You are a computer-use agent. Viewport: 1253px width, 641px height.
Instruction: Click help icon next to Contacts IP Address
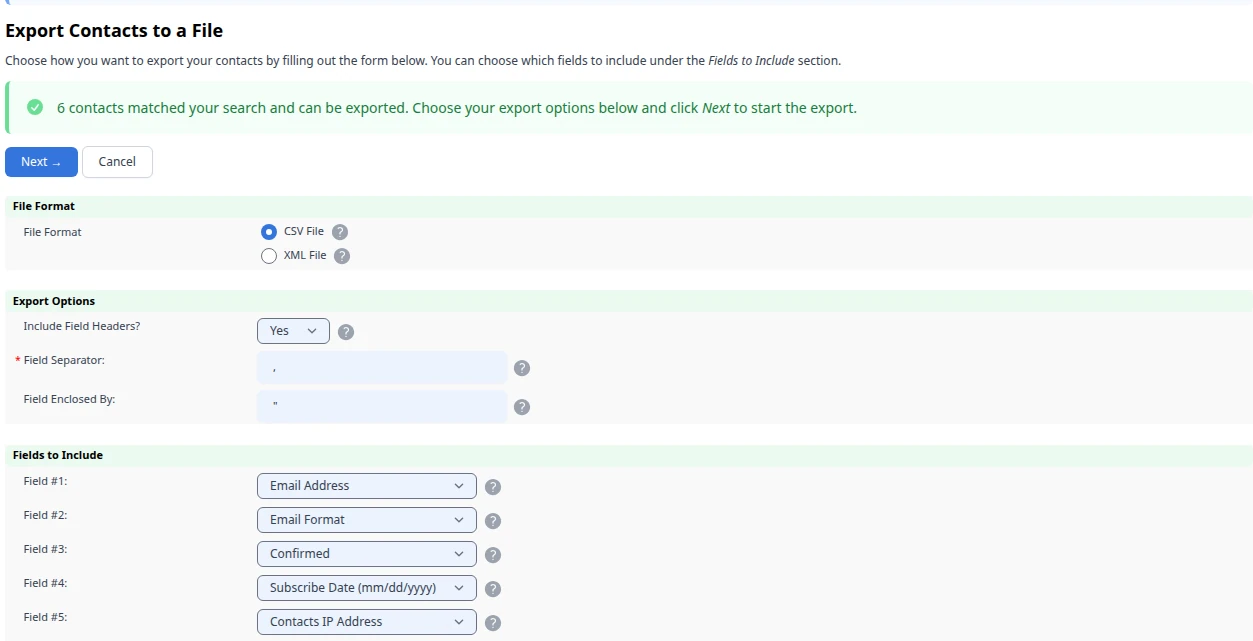point(493,623)
